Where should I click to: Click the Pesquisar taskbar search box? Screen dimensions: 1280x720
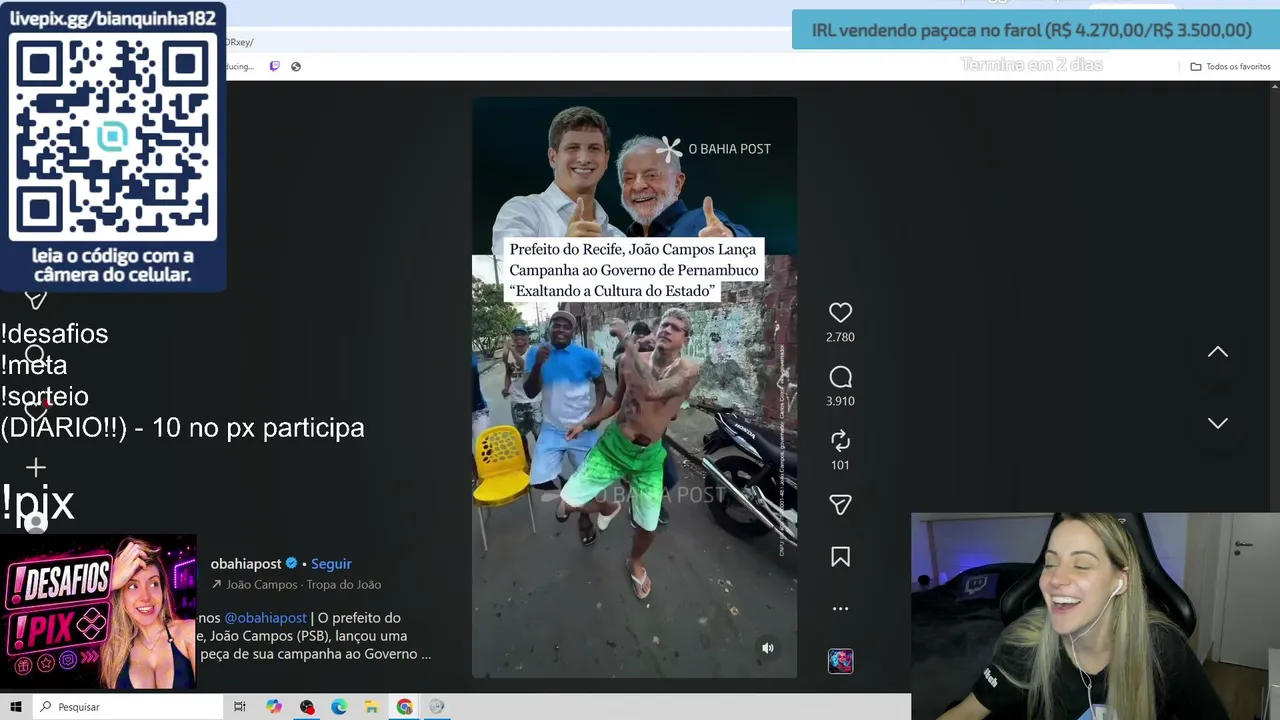pos(128,707)
